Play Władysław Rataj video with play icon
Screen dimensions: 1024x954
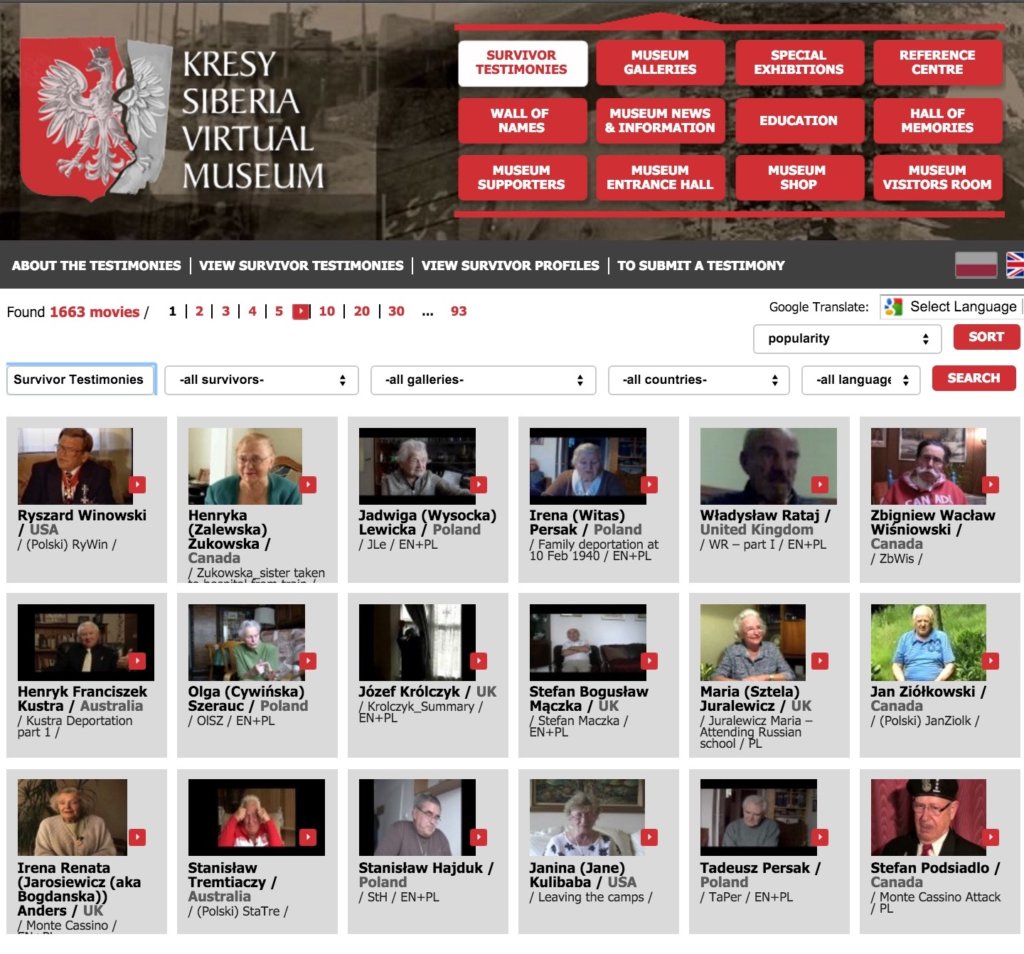(820, 485)
